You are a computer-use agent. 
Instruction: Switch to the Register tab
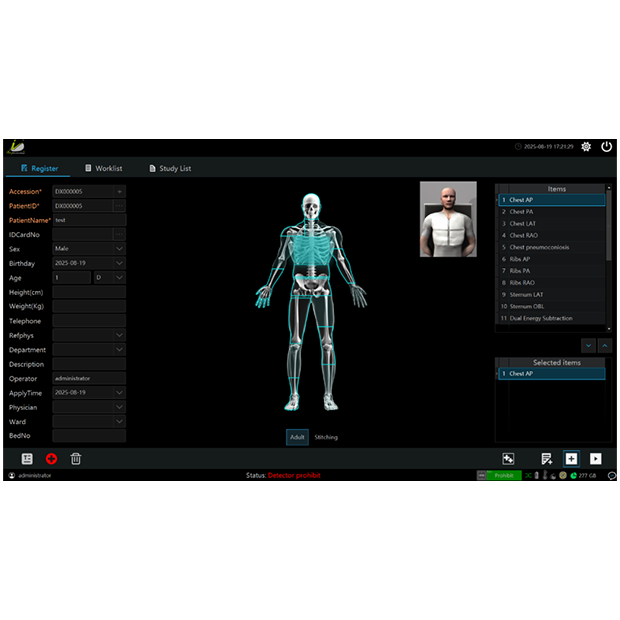coord(39,168)
